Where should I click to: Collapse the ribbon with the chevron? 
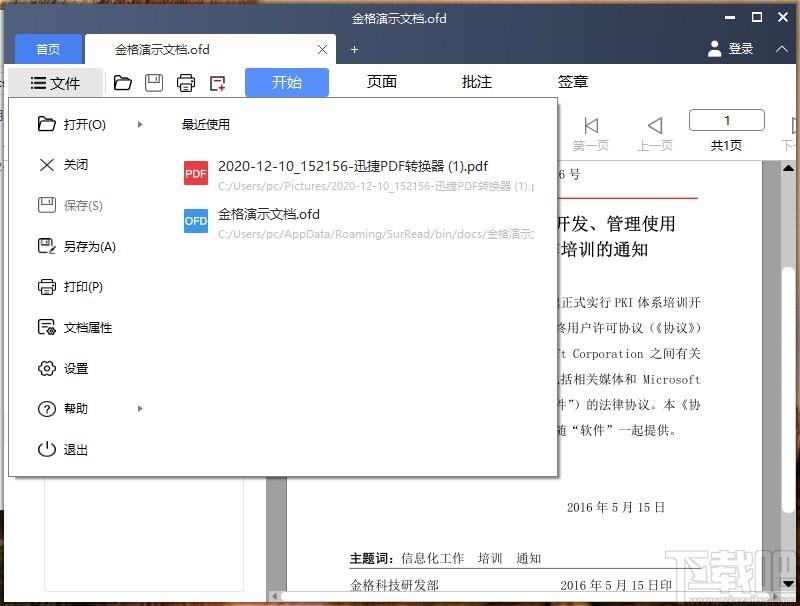pos(782,49)
